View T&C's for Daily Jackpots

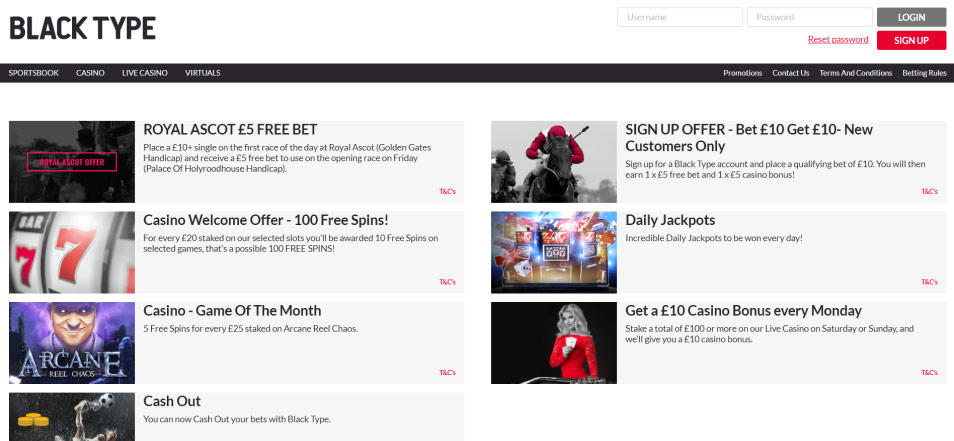coord(929,282)
